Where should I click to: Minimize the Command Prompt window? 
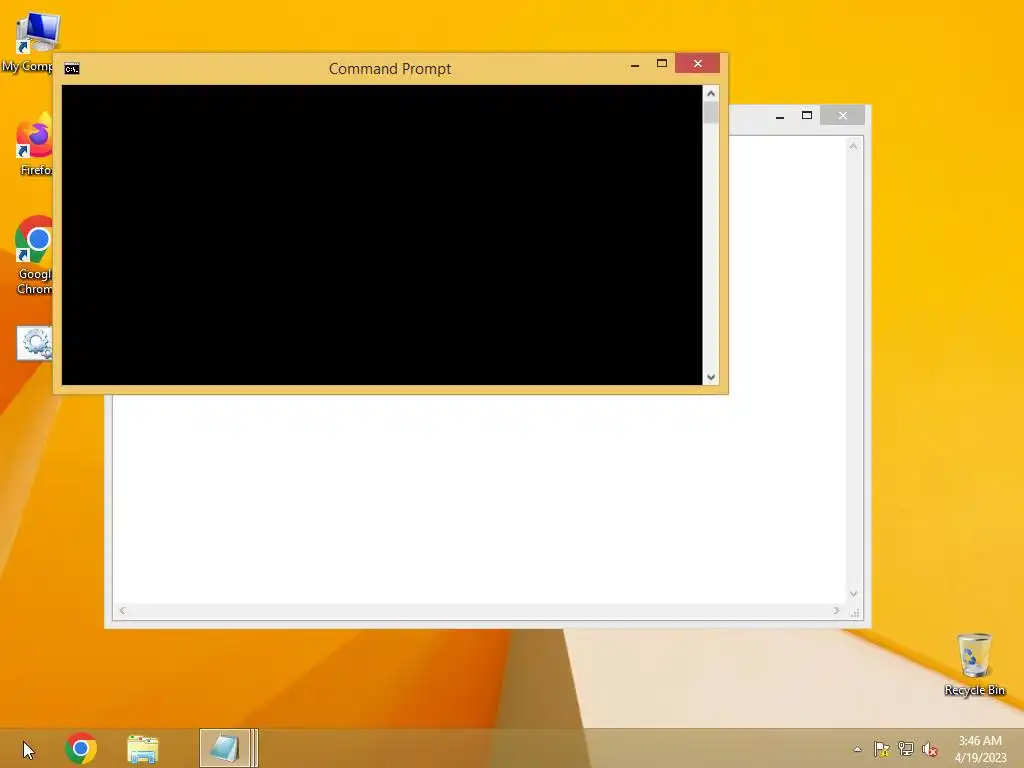pos(635,64)
